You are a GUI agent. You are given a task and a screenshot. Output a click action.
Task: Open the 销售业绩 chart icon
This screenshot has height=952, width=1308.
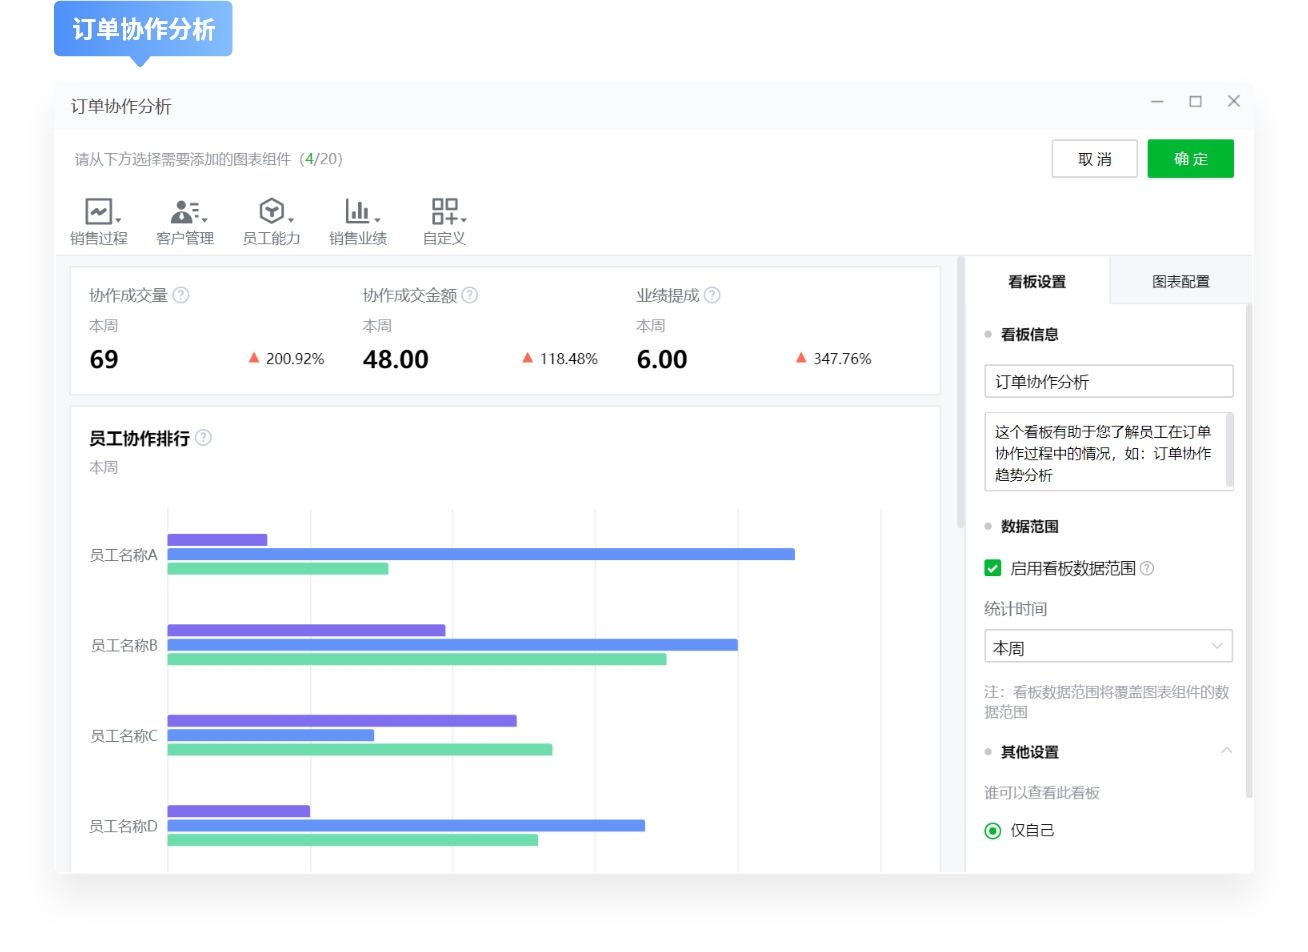click(x=357, y=211)
